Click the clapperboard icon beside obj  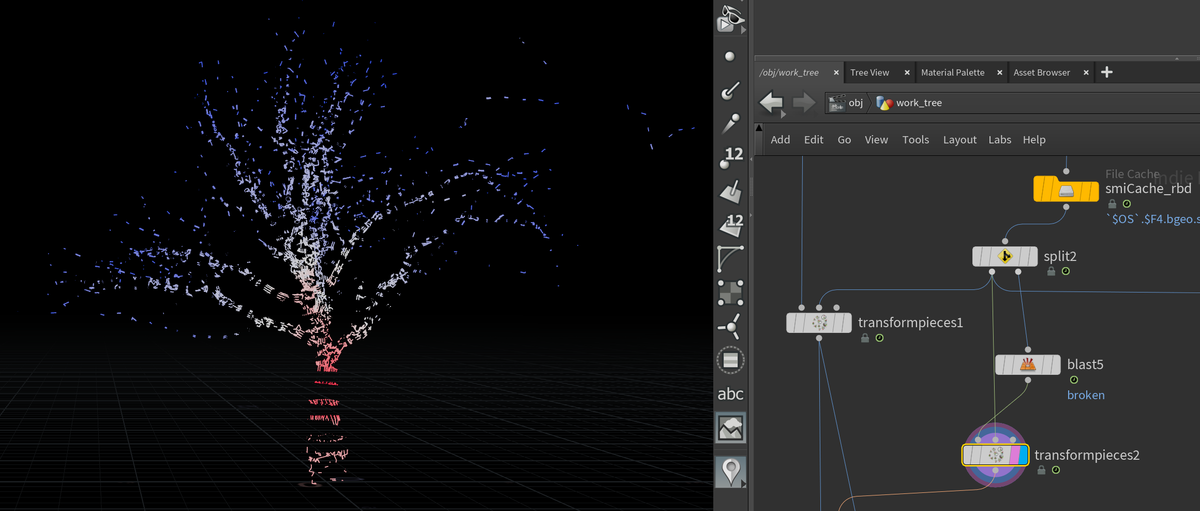[838, 103]
